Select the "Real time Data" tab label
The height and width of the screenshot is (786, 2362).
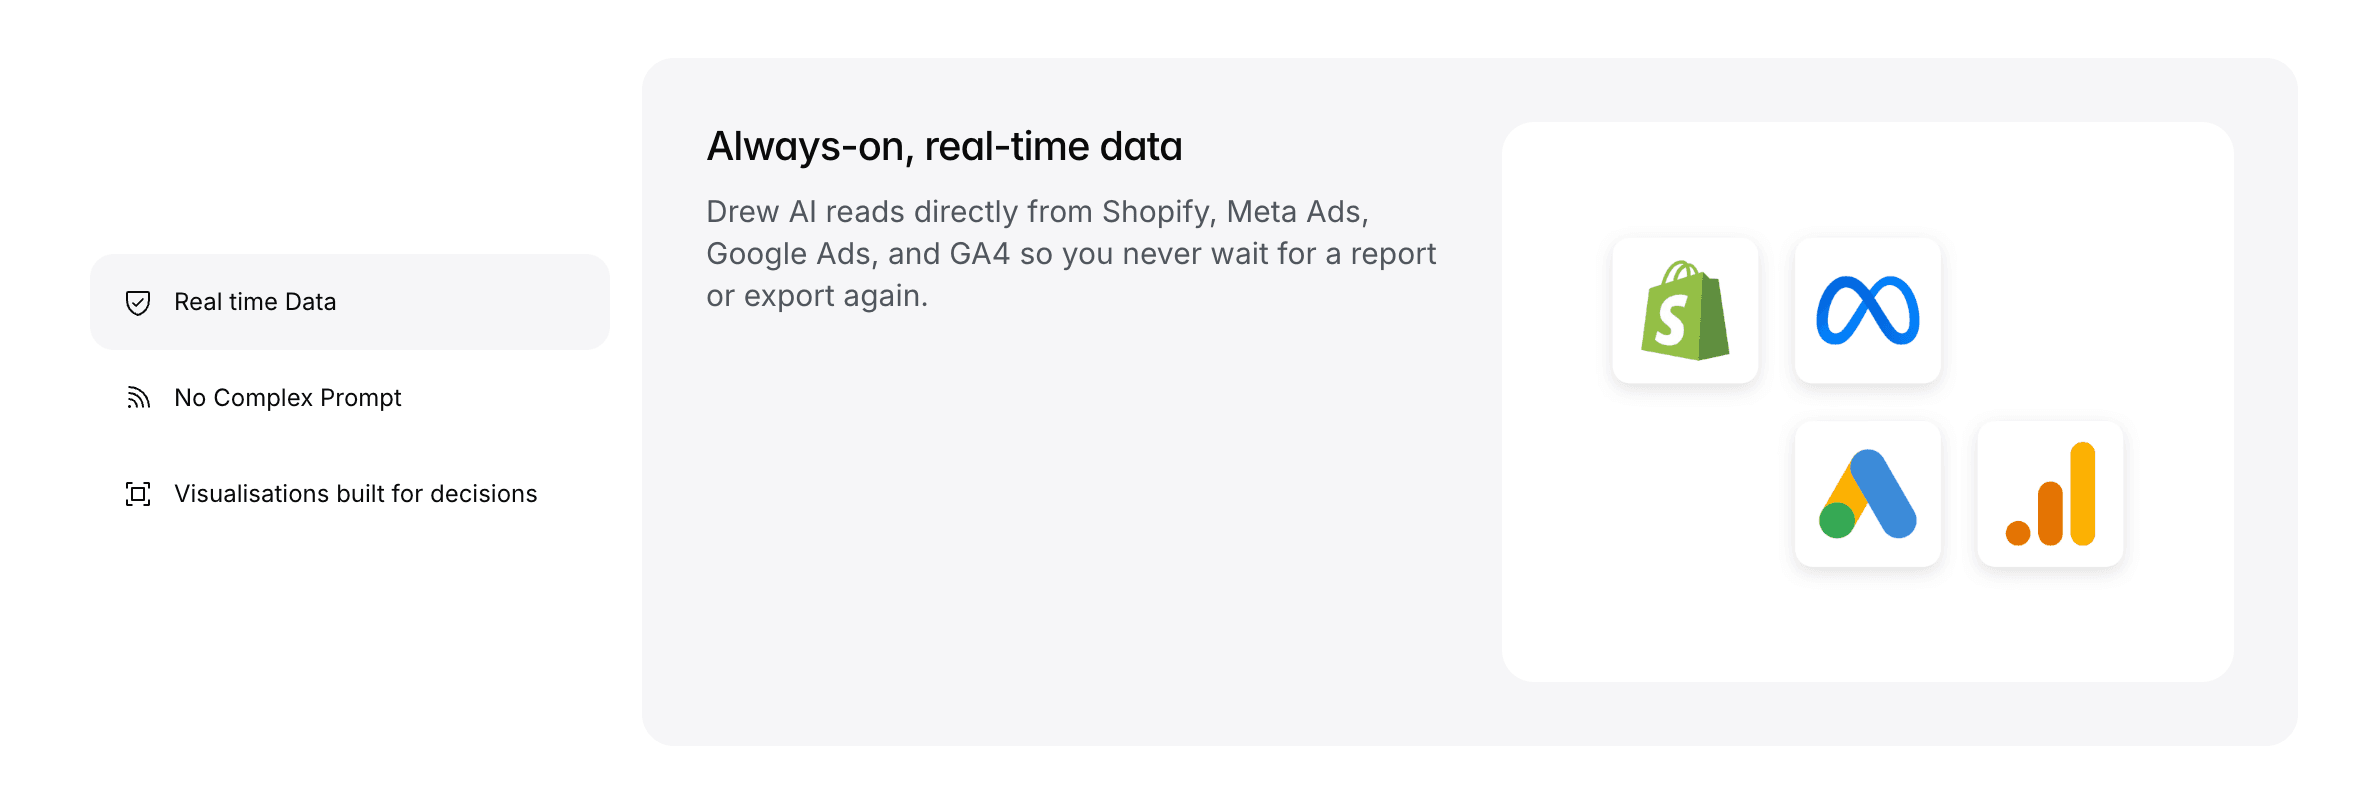pos(255,302)
